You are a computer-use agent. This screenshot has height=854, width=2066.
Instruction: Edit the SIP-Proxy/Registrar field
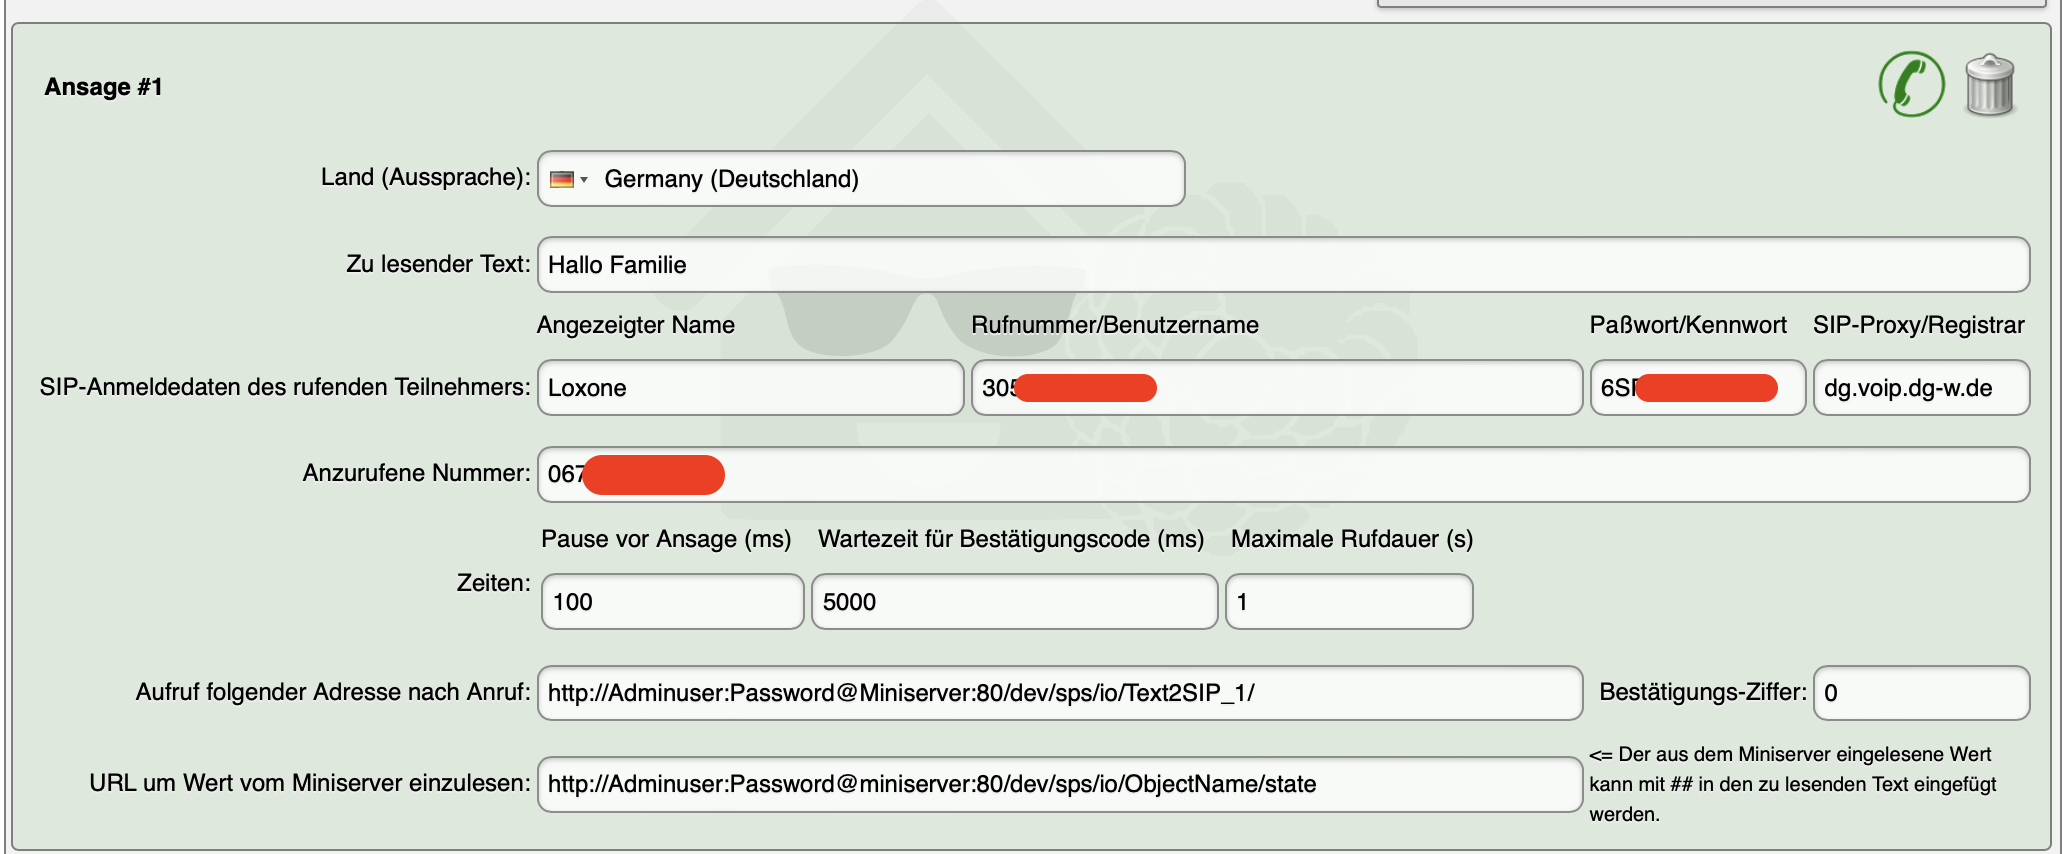pos(1920,388)
